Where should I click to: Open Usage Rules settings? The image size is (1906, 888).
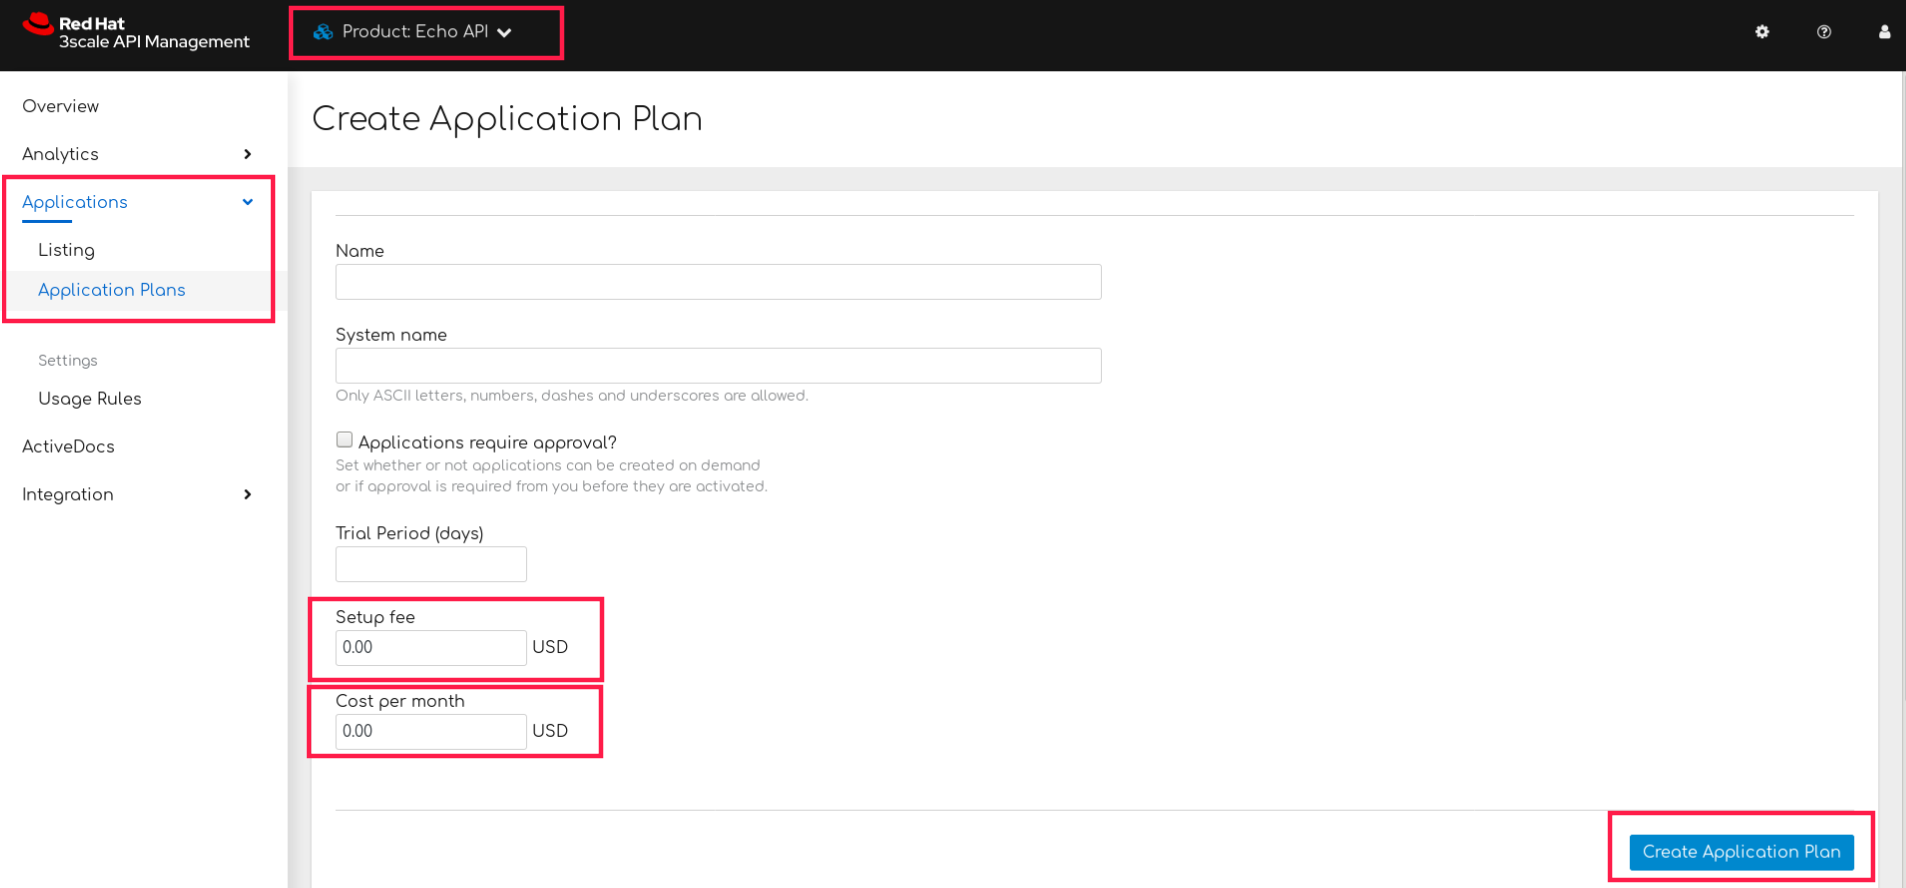(89, 399)
